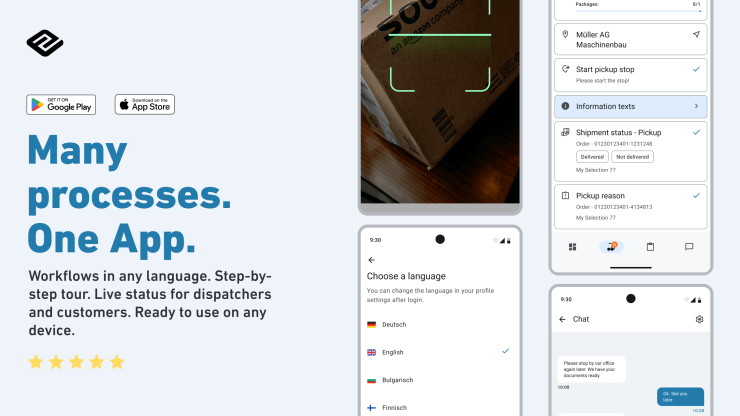The image size is (740, 416).
Task: Open the chat tab in bottom navigation
Action: tap(689, 246)
